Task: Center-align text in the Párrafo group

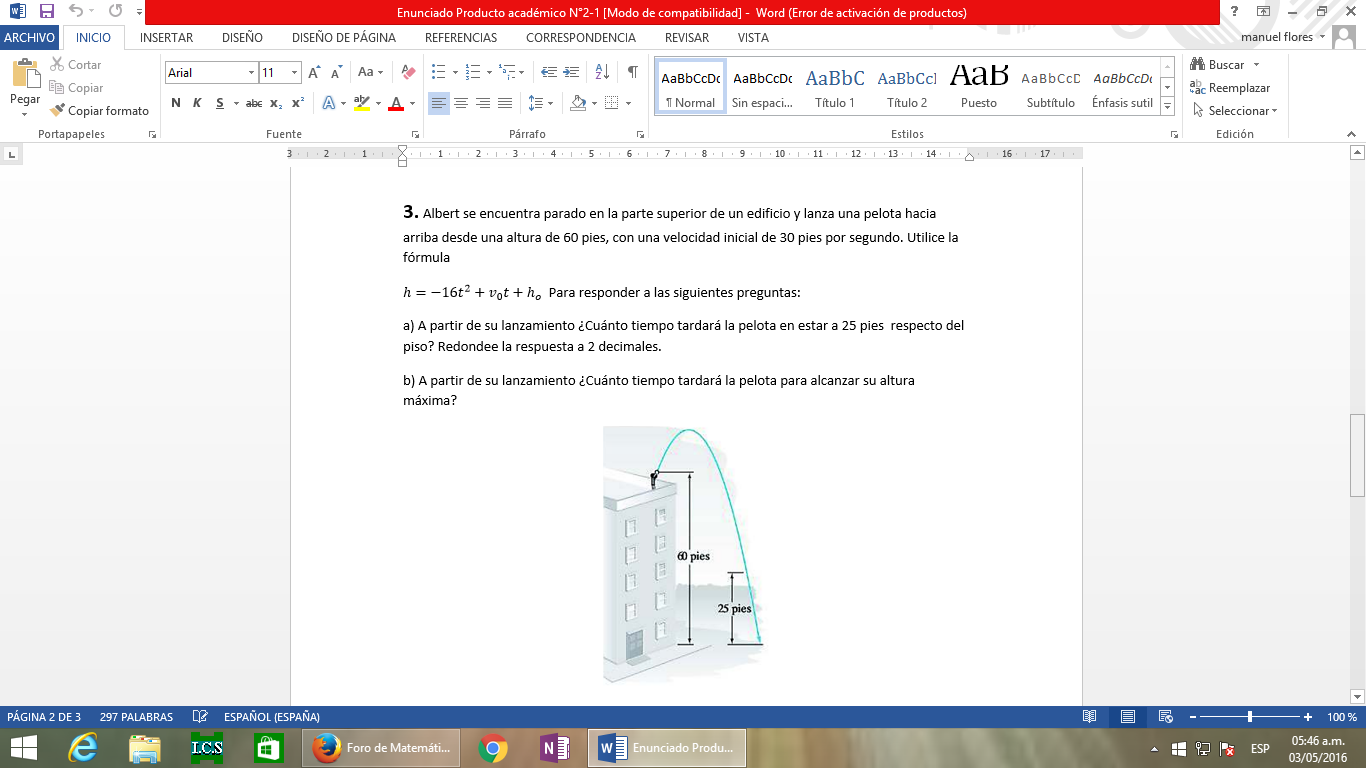Action: [x=461, y=103]
